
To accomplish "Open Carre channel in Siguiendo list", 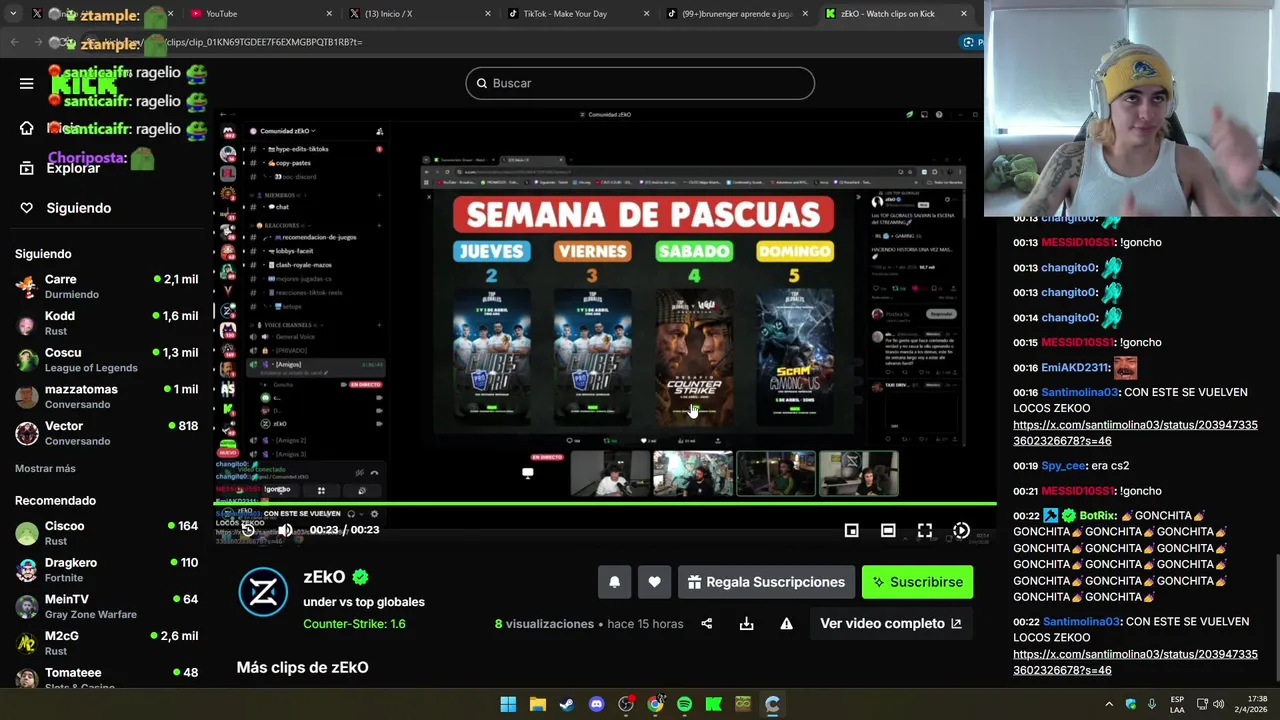I will pyautogui.click(x=106, y=286).
